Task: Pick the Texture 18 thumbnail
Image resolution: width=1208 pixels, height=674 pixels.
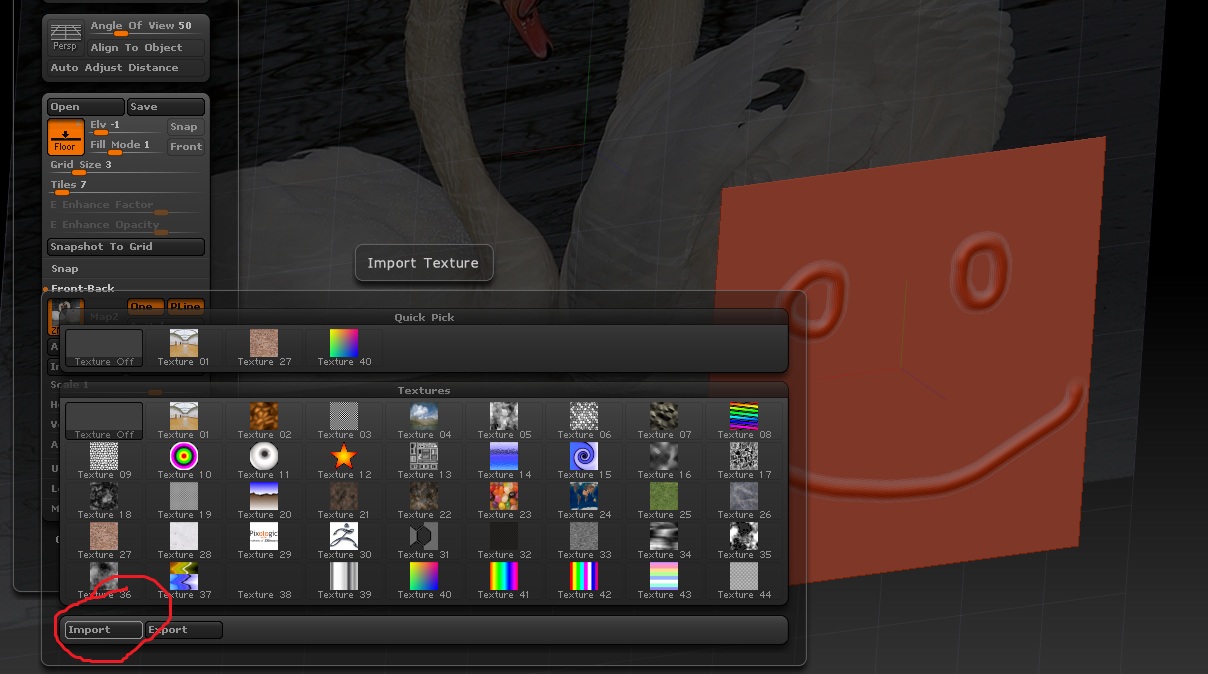Action: coord(104,501)
